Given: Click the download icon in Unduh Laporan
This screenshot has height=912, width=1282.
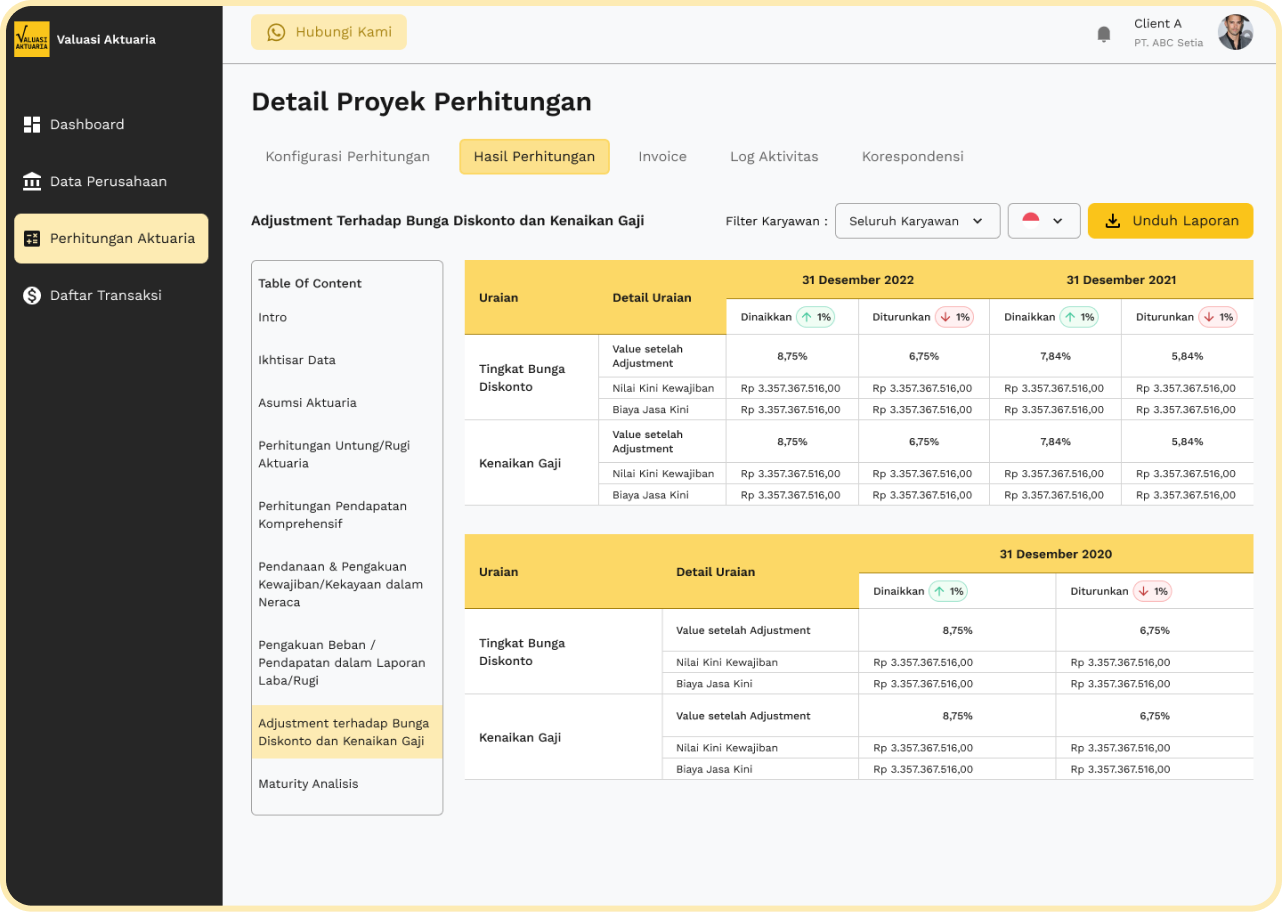Looking at the screenshot, I should coord(1112,221).
